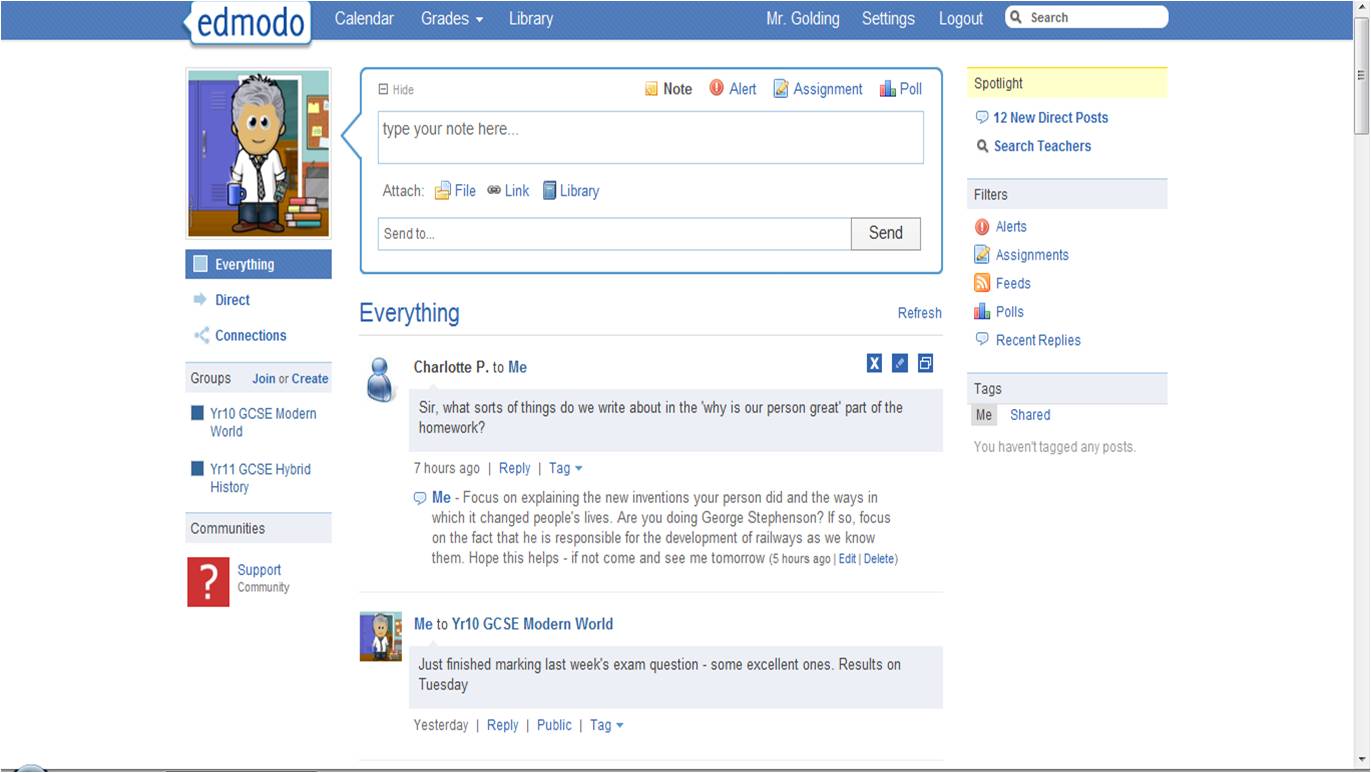
Task: Click the pencil icon on Charlotte's post
Action: (x=900, y=363)
